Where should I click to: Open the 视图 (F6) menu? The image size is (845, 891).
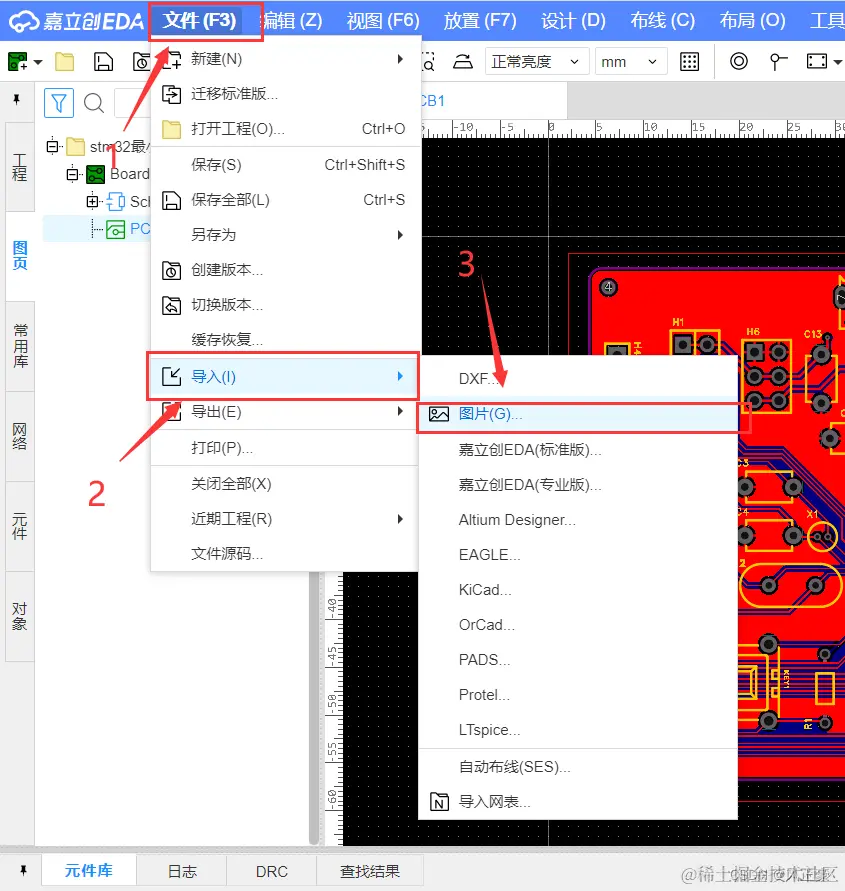click(383, 21)
